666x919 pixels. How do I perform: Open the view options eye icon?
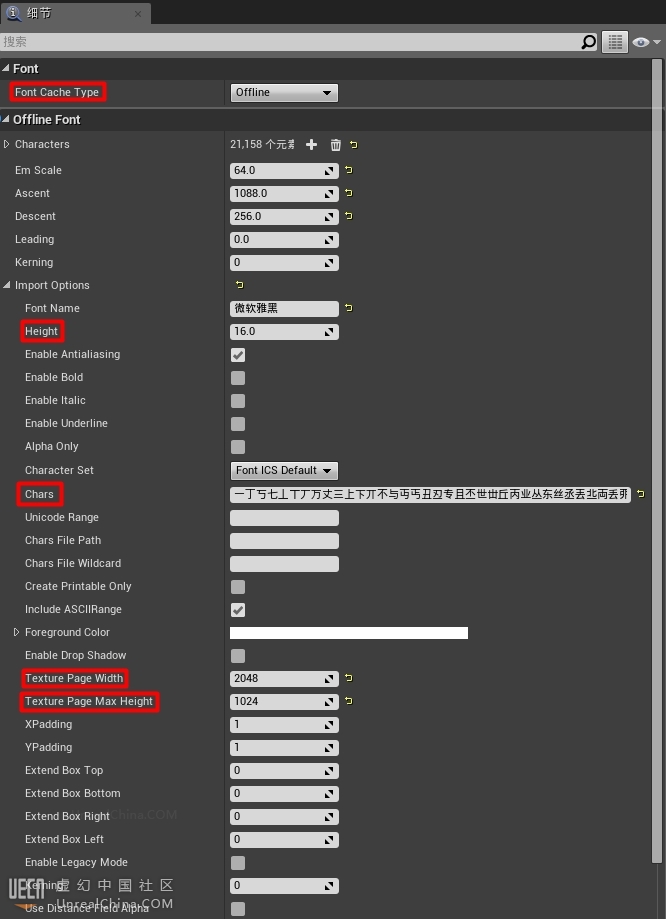pyautogui.click(x=640, y=42)
